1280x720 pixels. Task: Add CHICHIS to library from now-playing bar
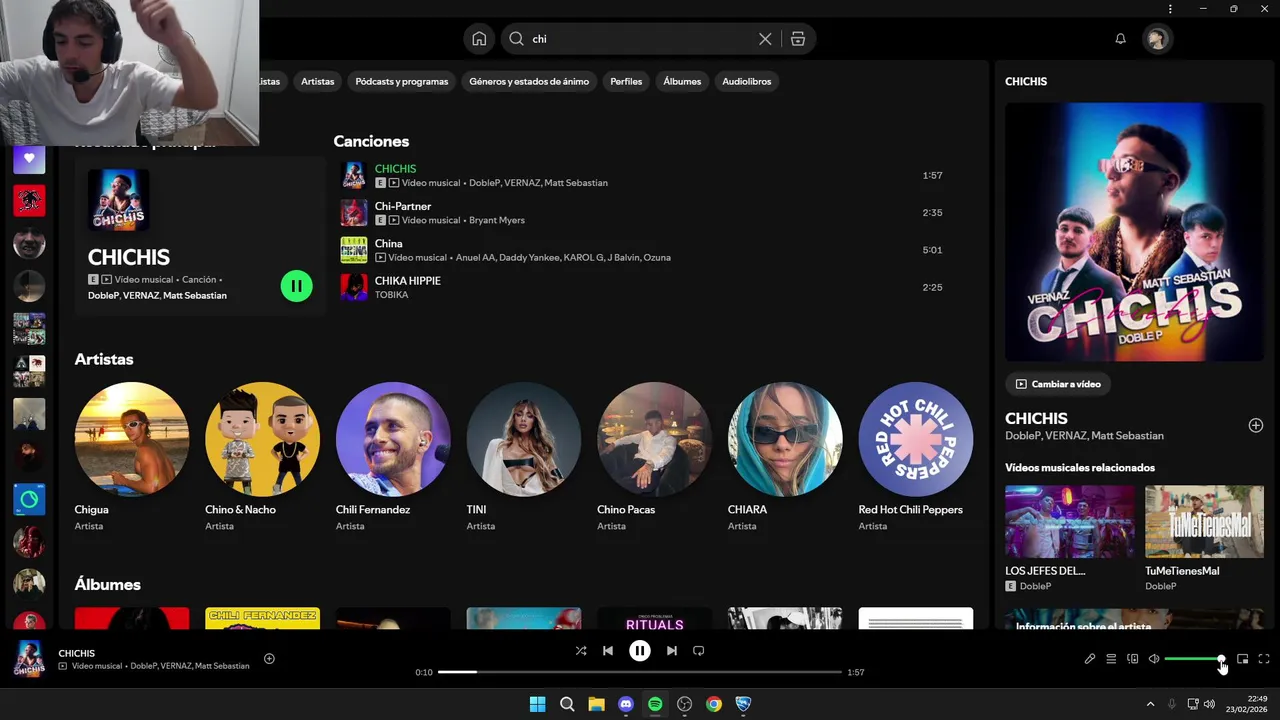(269, 658)
